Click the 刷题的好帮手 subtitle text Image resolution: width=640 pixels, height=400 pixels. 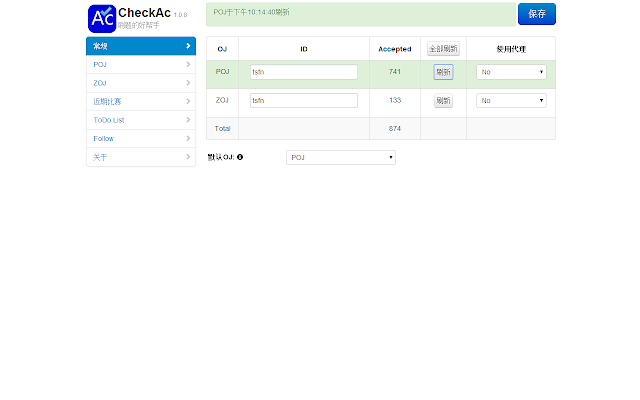(138, 25)
